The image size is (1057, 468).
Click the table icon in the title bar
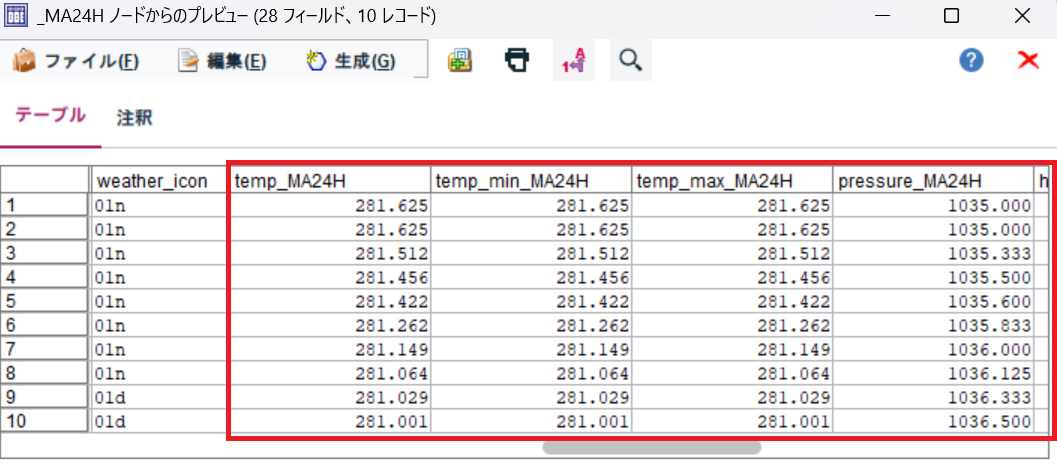pyautogui.click(x=16, y=16)
